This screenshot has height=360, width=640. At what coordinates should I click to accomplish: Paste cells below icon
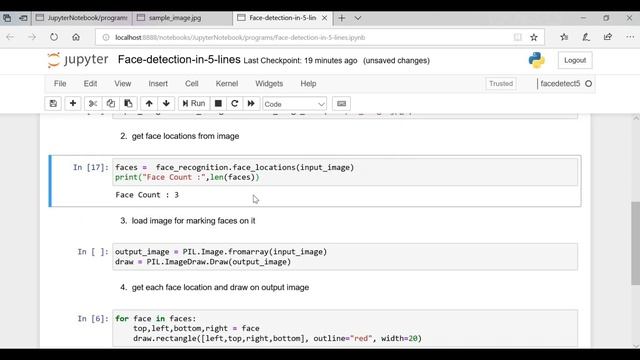(x=128, y=104)
